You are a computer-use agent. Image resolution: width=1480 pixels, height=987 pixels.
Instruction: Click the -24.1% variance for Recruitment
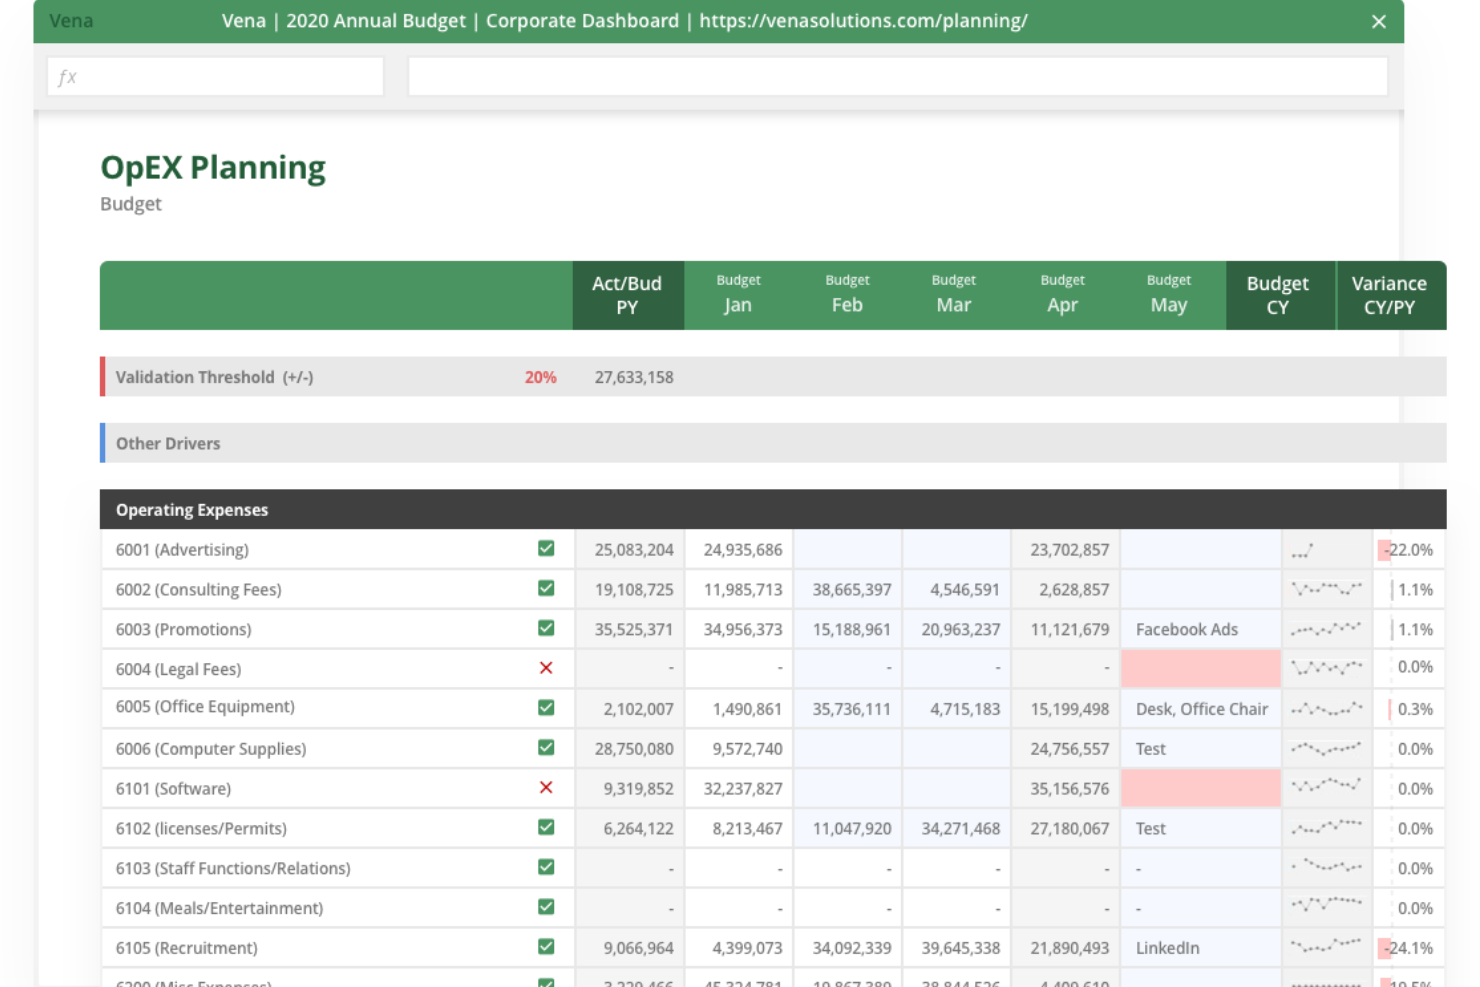[x=1409, y=948]
